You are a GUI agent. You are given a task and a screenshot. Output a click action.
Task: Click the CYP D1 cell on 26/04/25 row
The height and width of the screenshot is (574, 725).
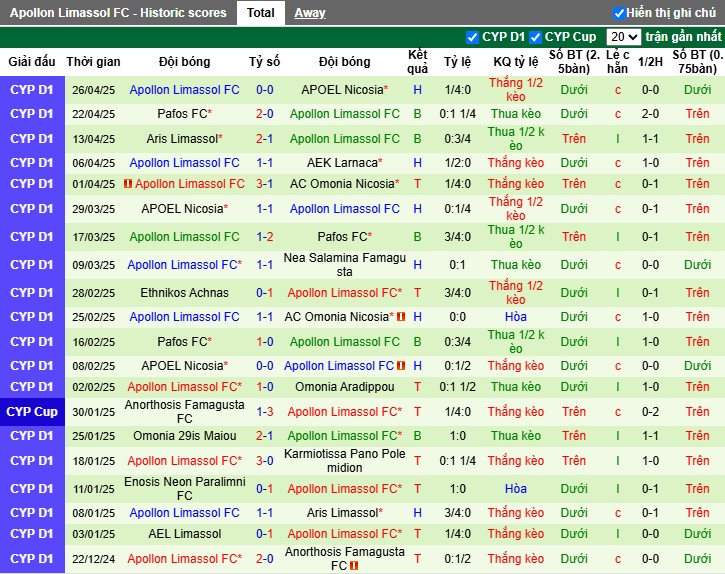click(32, 90)
